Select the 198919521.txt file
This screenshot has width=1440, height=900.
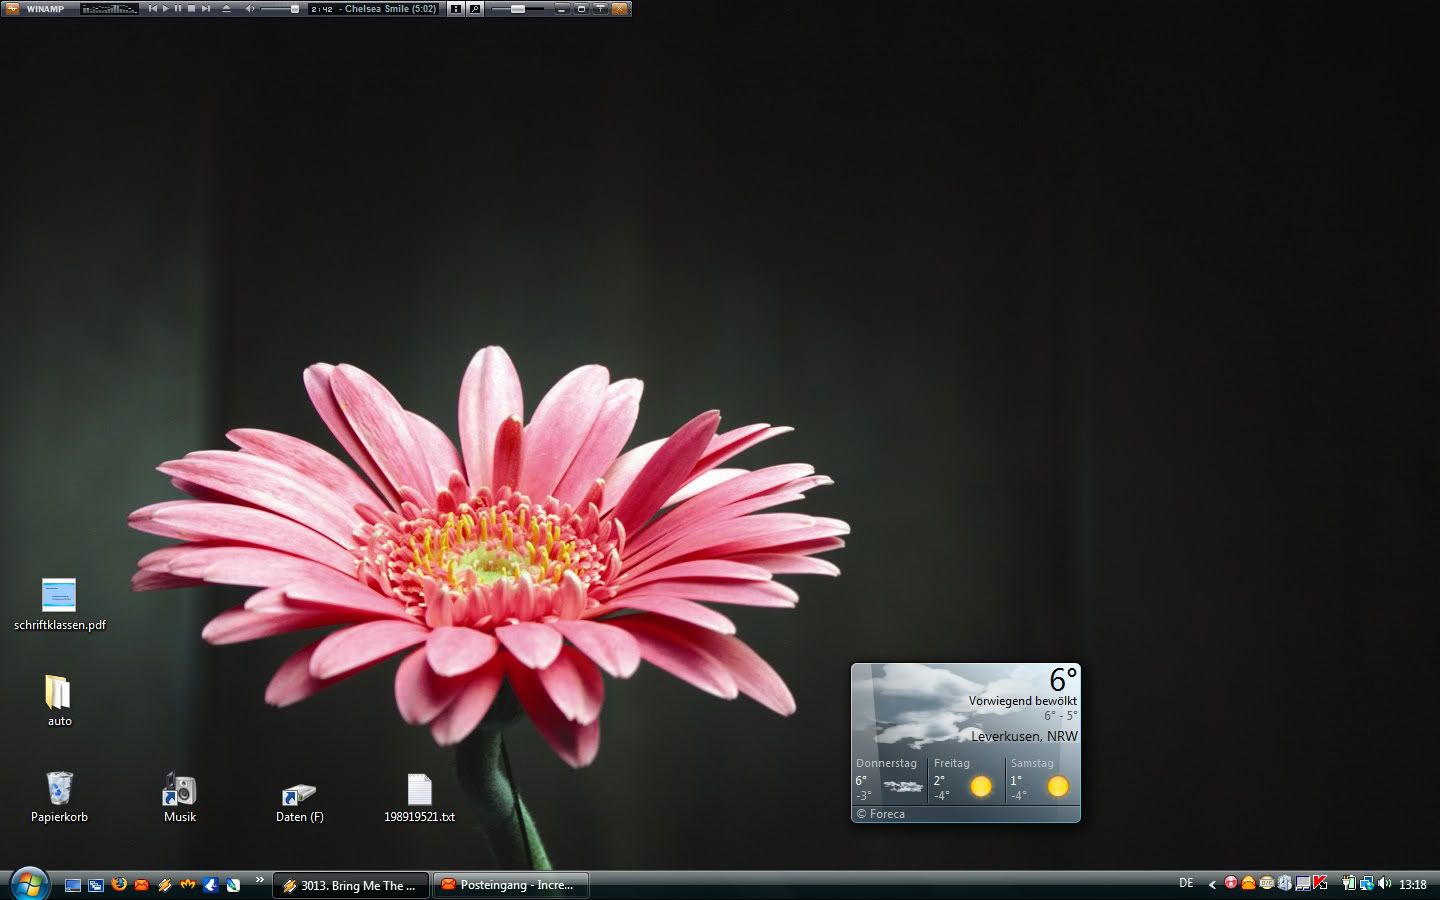coord(419,790)
